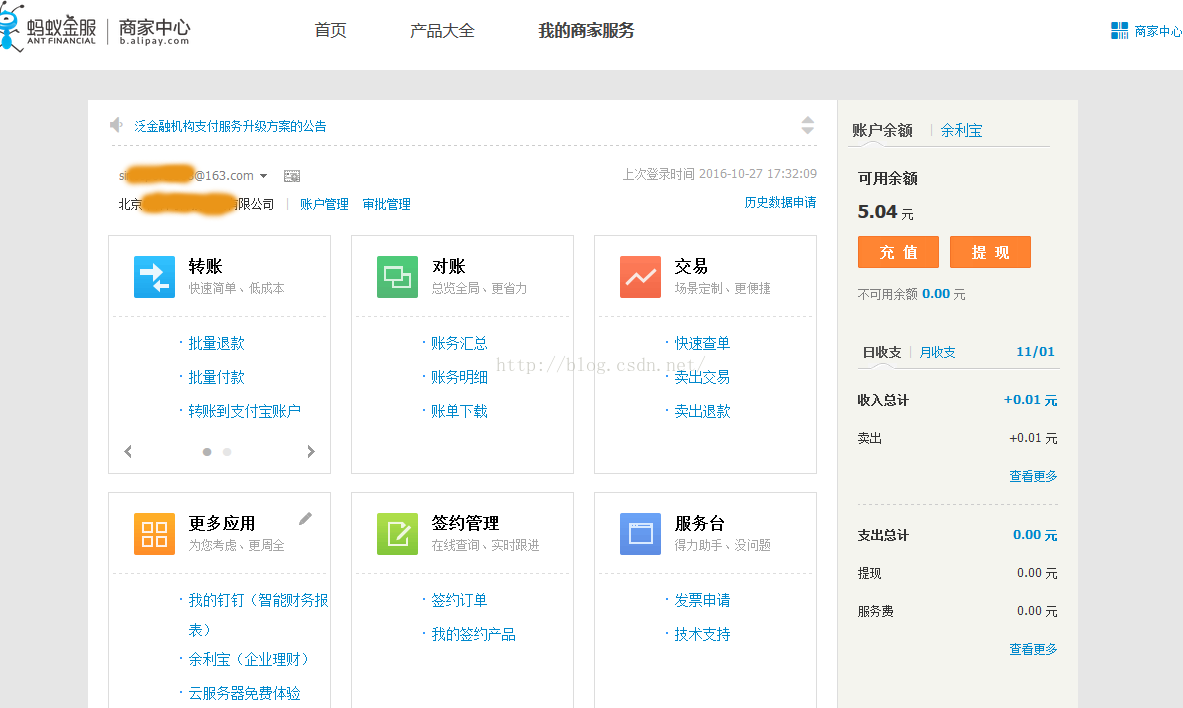Click the pencil edit icon in 更多应用
Viewport: 1183px width, 708px height.
pos(305,519)
